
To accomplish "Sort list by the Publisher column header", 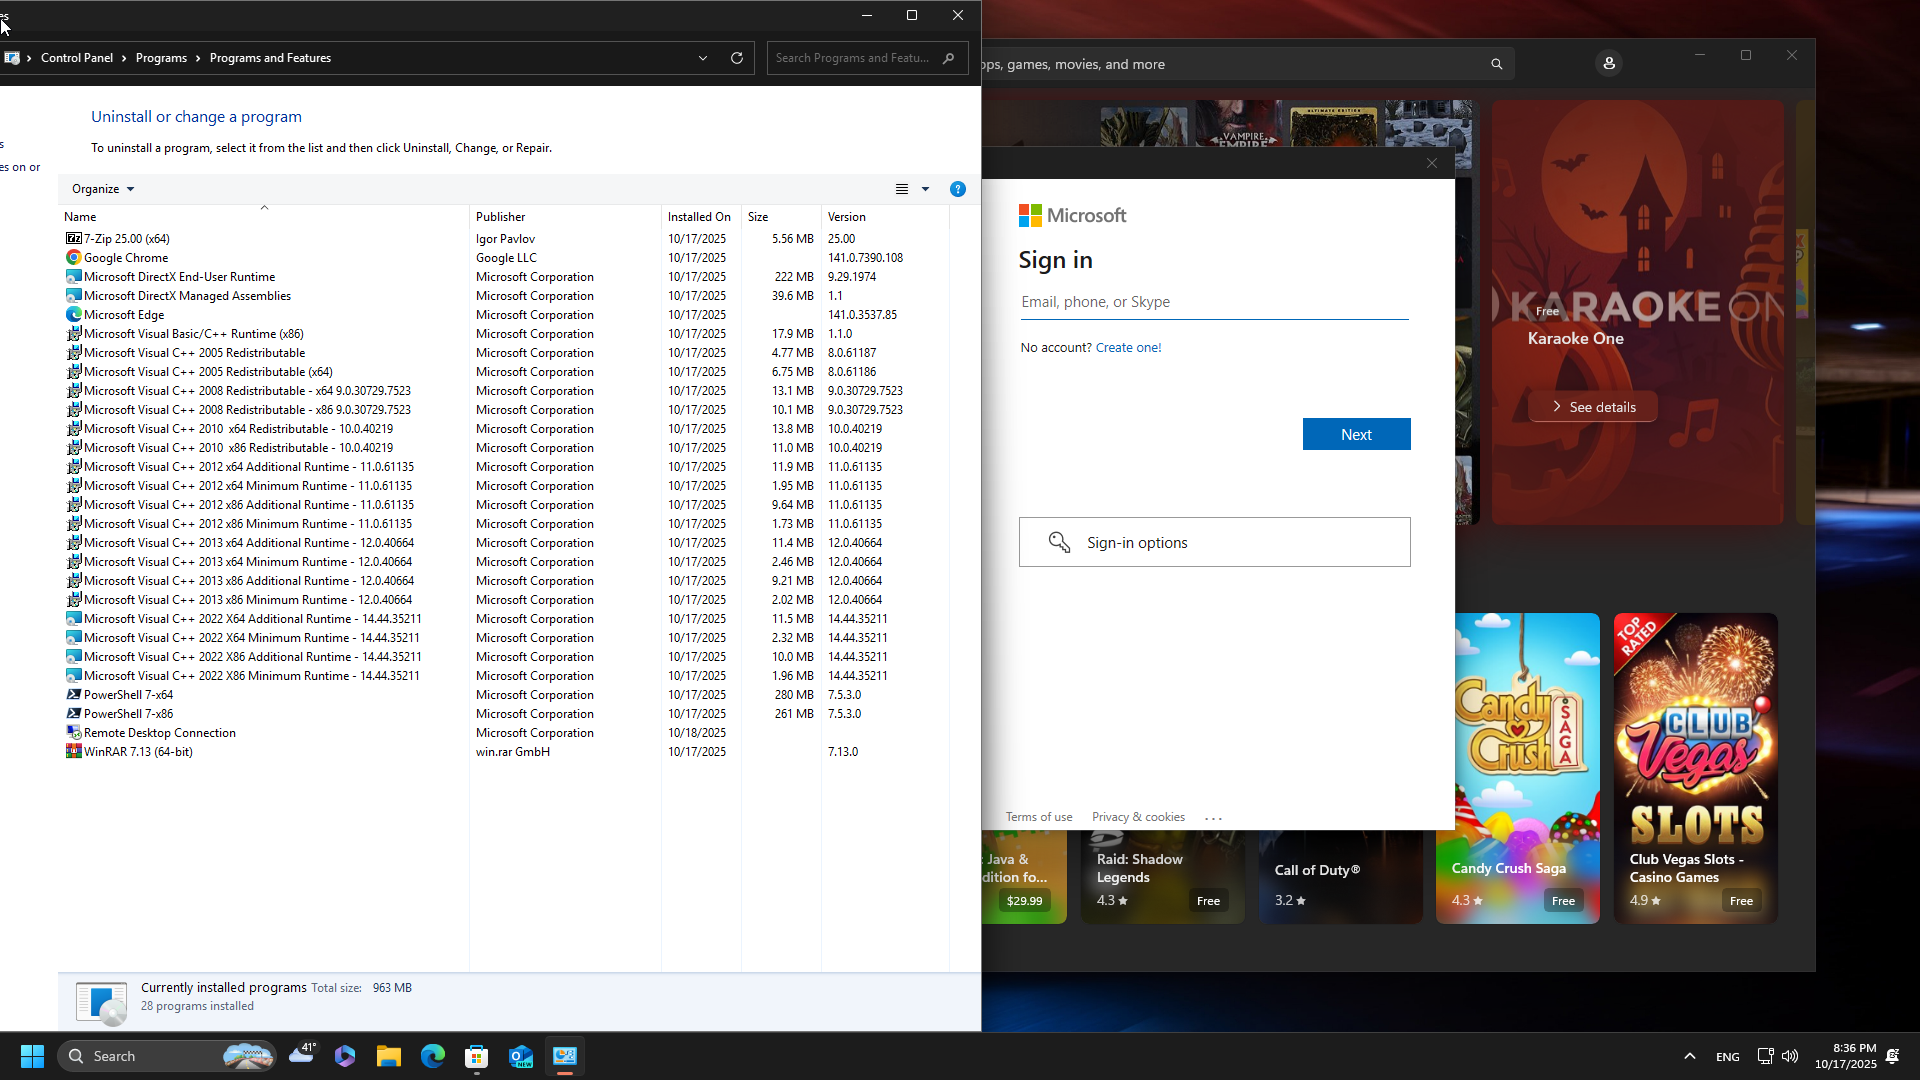I will coord(500,217).
